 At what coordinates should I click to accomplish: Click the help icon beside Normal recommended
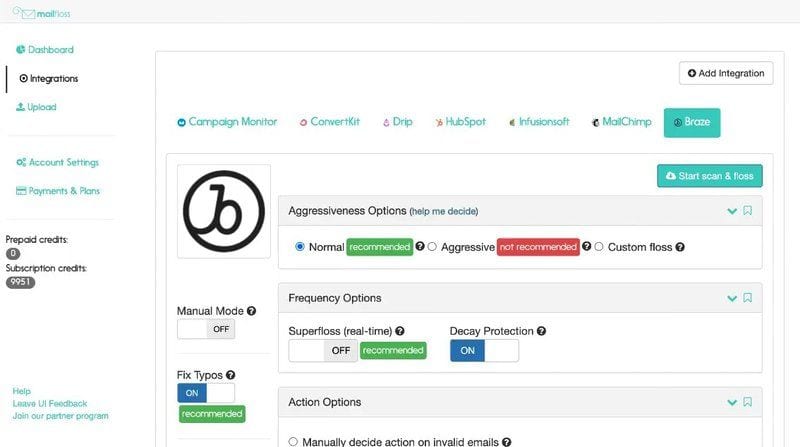pos(420,246)
